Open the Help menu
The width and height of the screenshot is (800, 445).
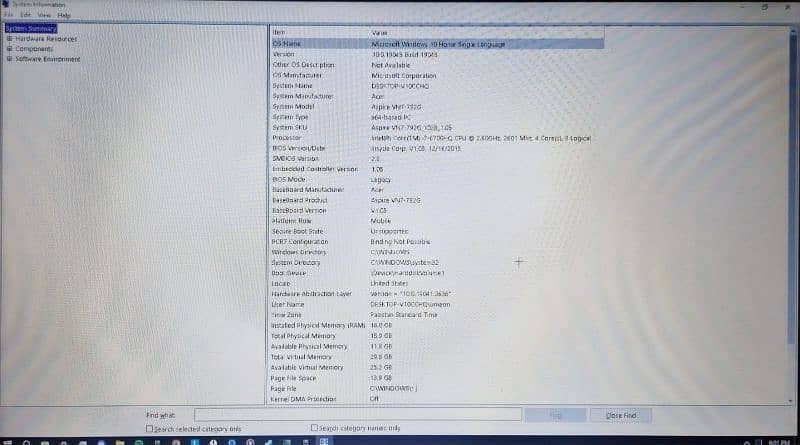point(64,16)
